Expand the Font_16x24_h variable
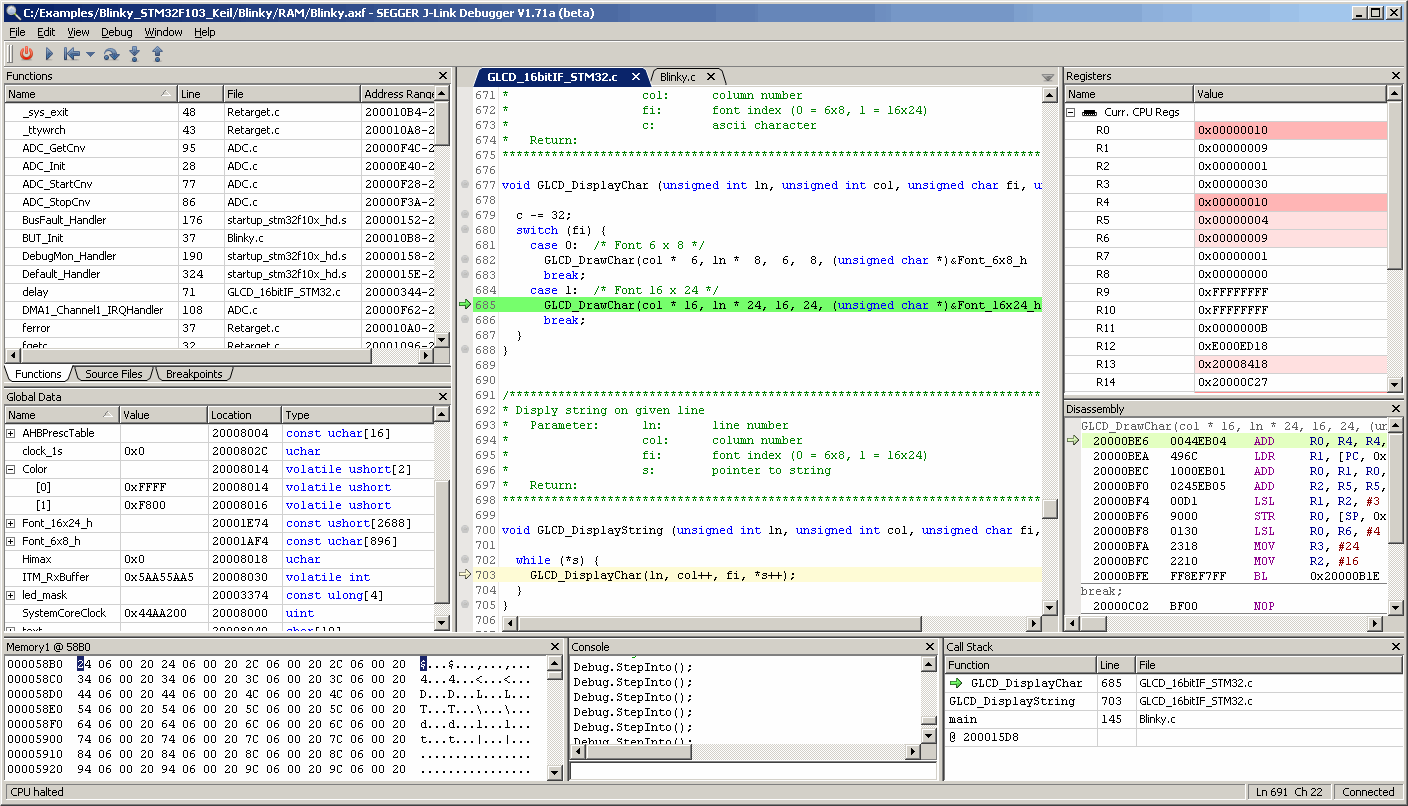The width and height of the screenshot is (1408, 806). click(x=11, y=523)
